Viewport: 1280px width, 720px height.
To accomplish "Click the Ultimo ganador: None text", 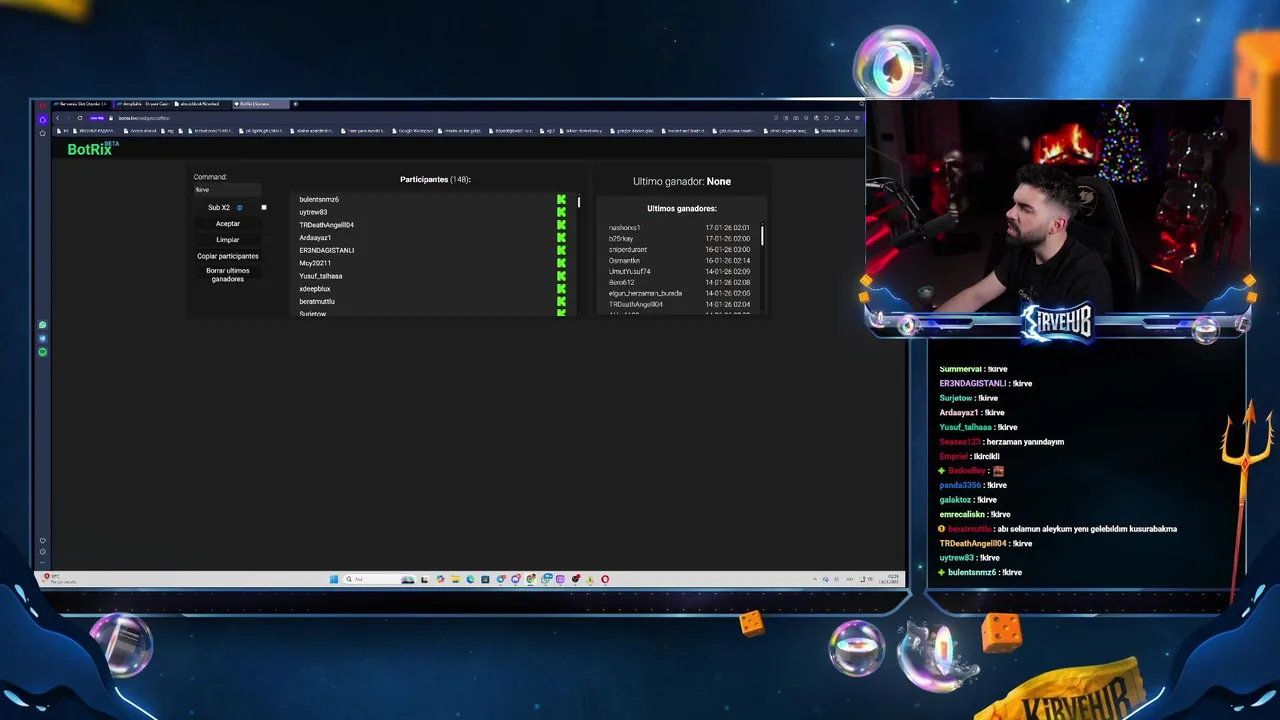I will [682, 182].
